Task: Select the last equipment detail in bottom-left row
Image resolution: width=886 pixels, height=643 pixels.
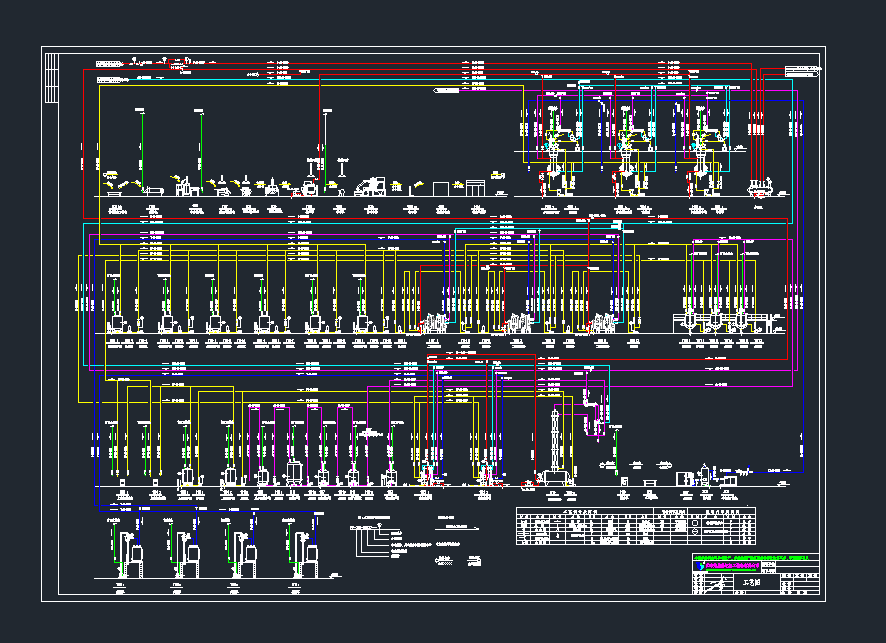Action: (x=304, y=552)
